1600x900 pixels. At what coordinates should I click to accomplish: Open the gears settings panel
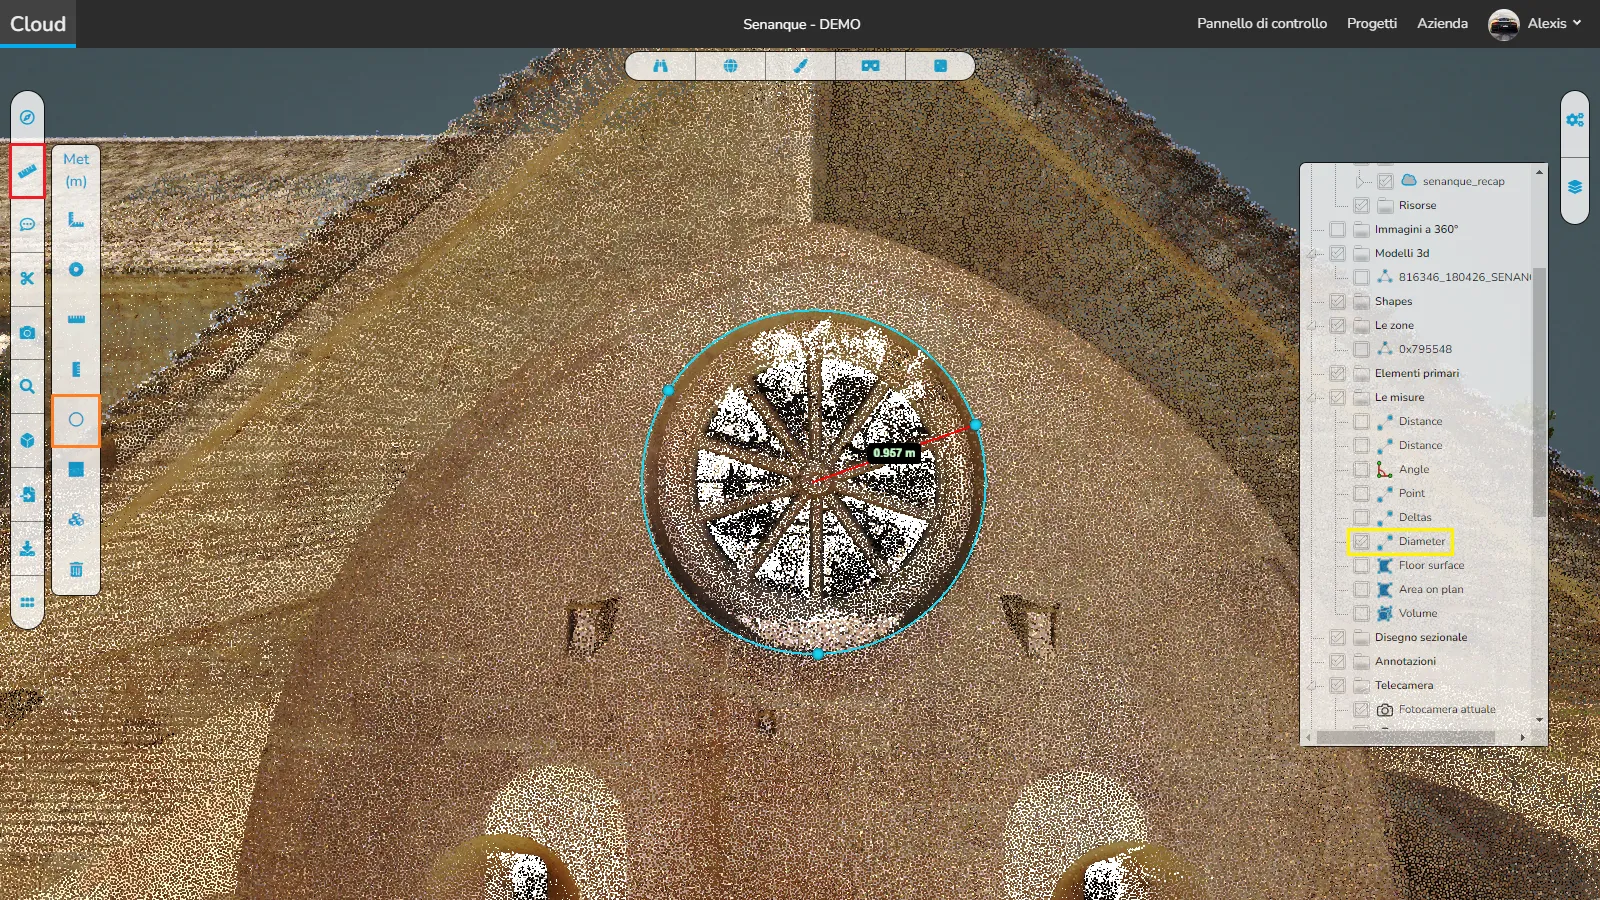click(x=1575, y=120)
